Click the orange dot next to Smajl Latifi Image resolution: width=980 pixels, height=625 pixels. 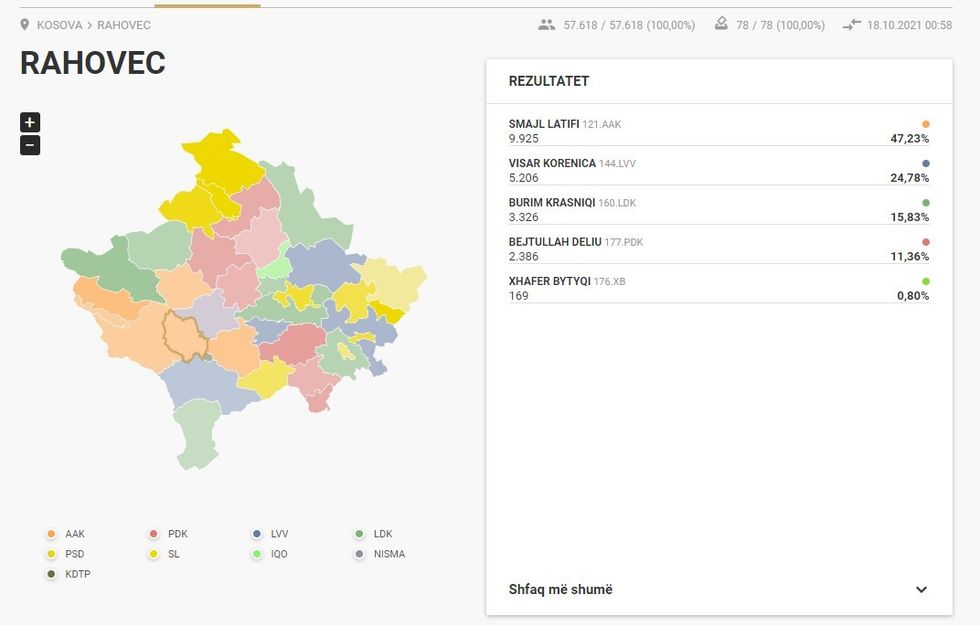pos(925,124)
